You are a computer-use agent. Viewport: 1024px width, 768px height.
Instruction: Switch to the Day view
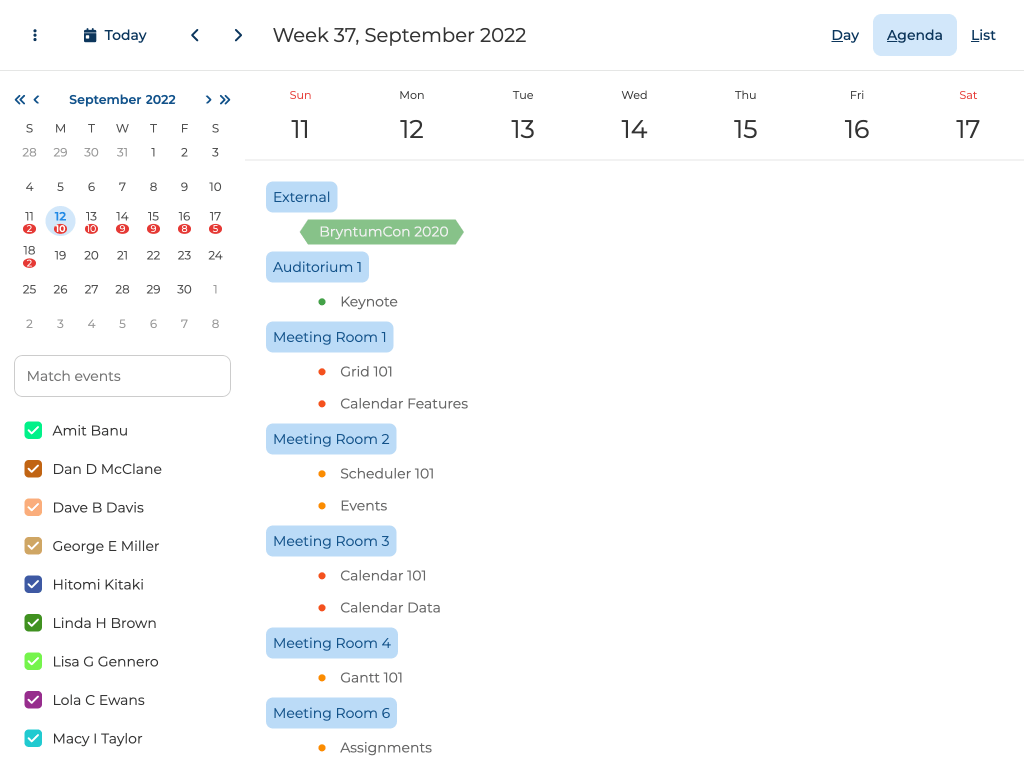[x=845, y=35]
